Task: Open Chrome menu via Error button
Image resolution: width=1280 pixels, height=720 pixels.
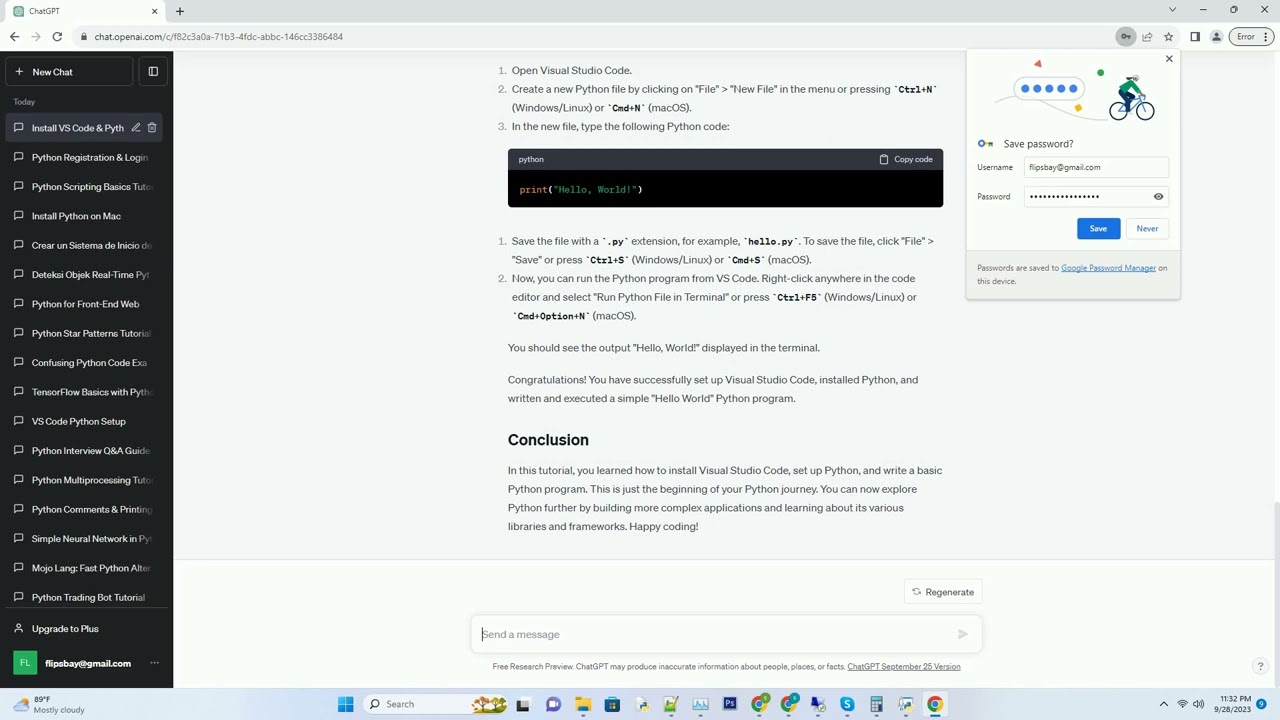Action: tap(1251, 37)
